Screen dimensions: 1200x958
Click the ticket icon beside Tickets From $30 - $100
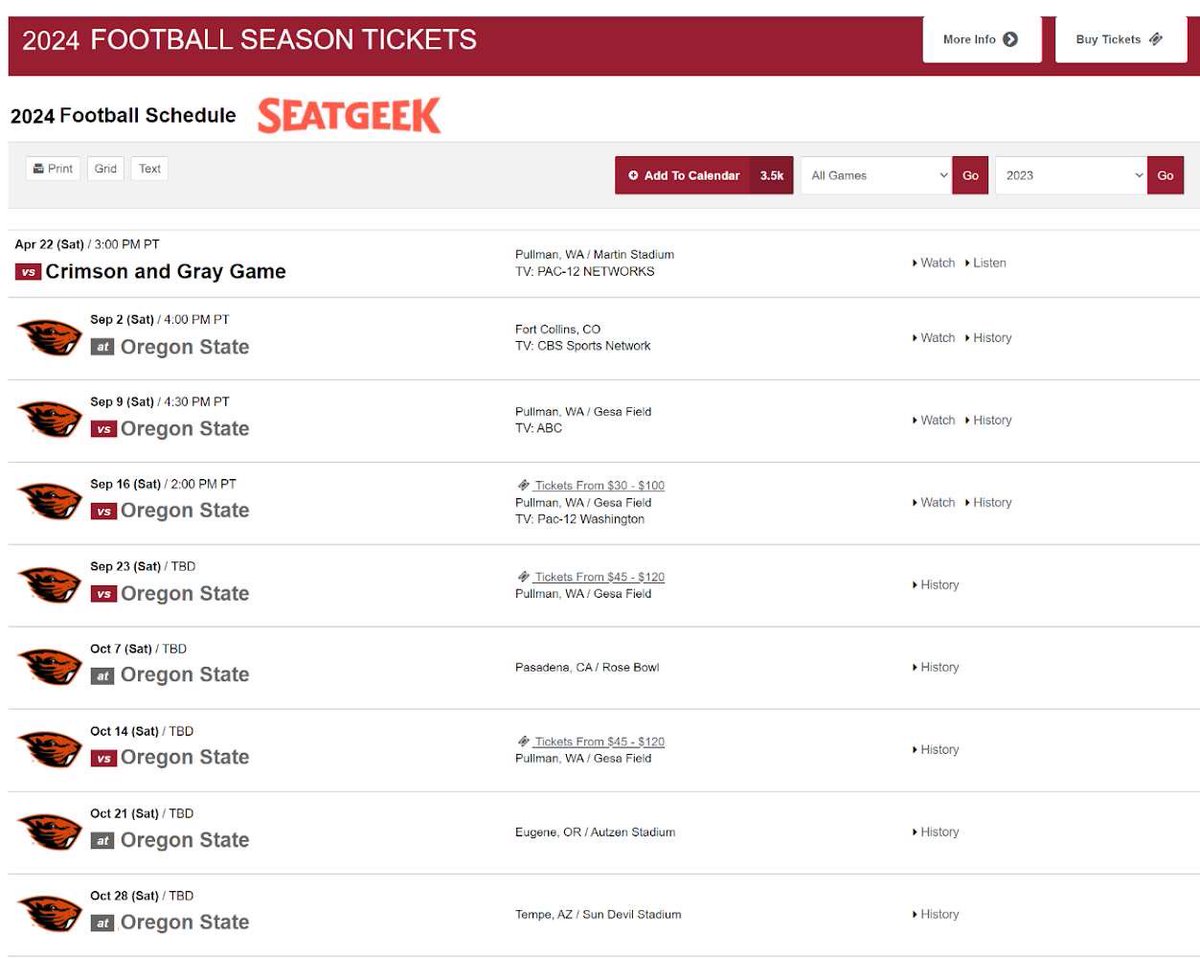524,485
